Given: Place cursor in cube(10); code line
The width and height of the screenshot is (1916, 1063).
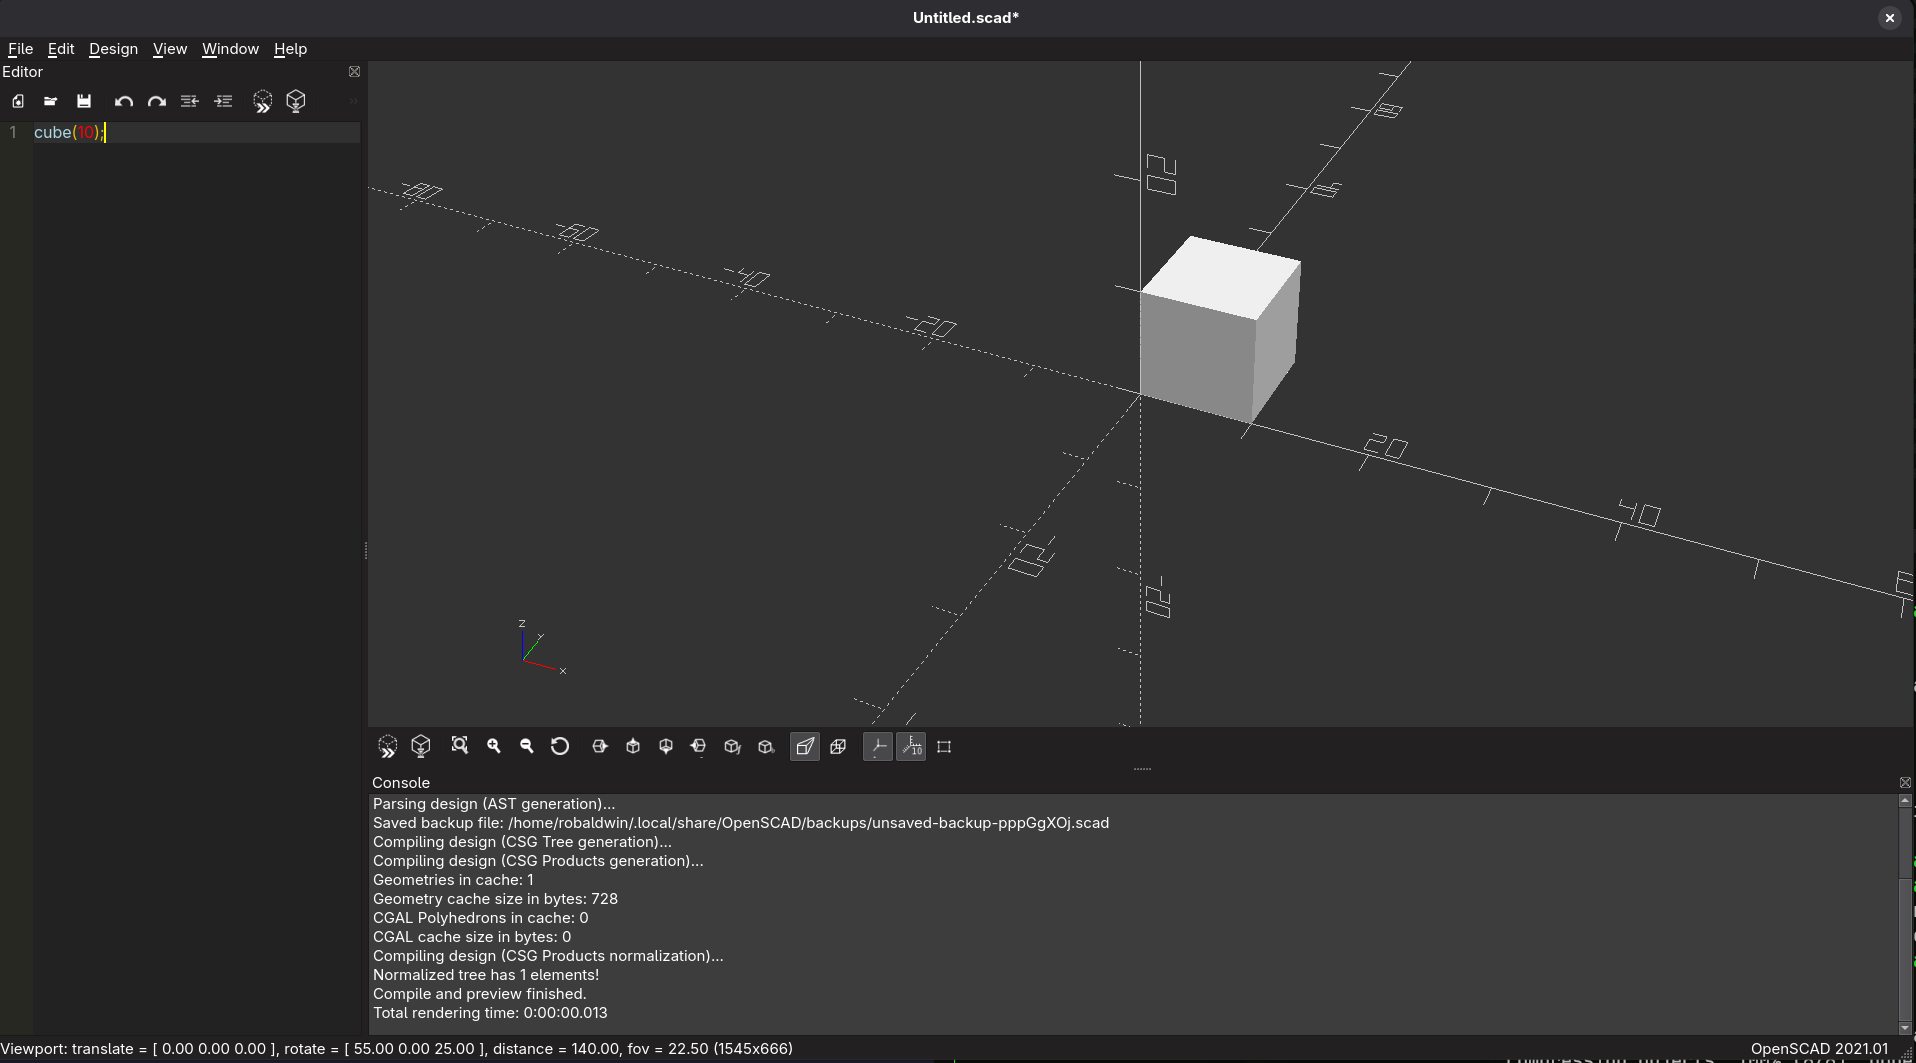Looking at the screenshot, I should pos(69,132).
